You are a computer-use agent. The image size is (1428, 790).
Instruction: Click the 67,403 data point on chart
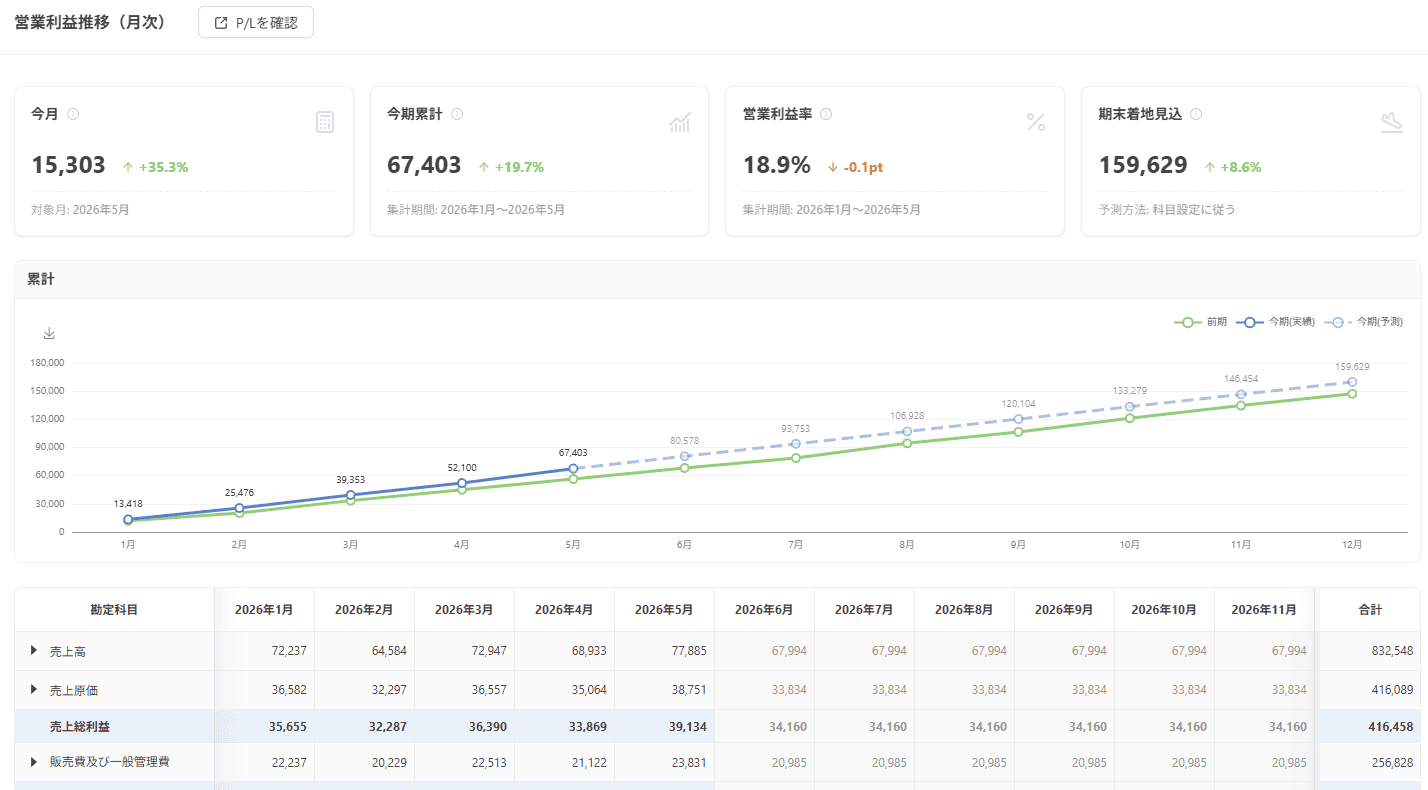573,468
